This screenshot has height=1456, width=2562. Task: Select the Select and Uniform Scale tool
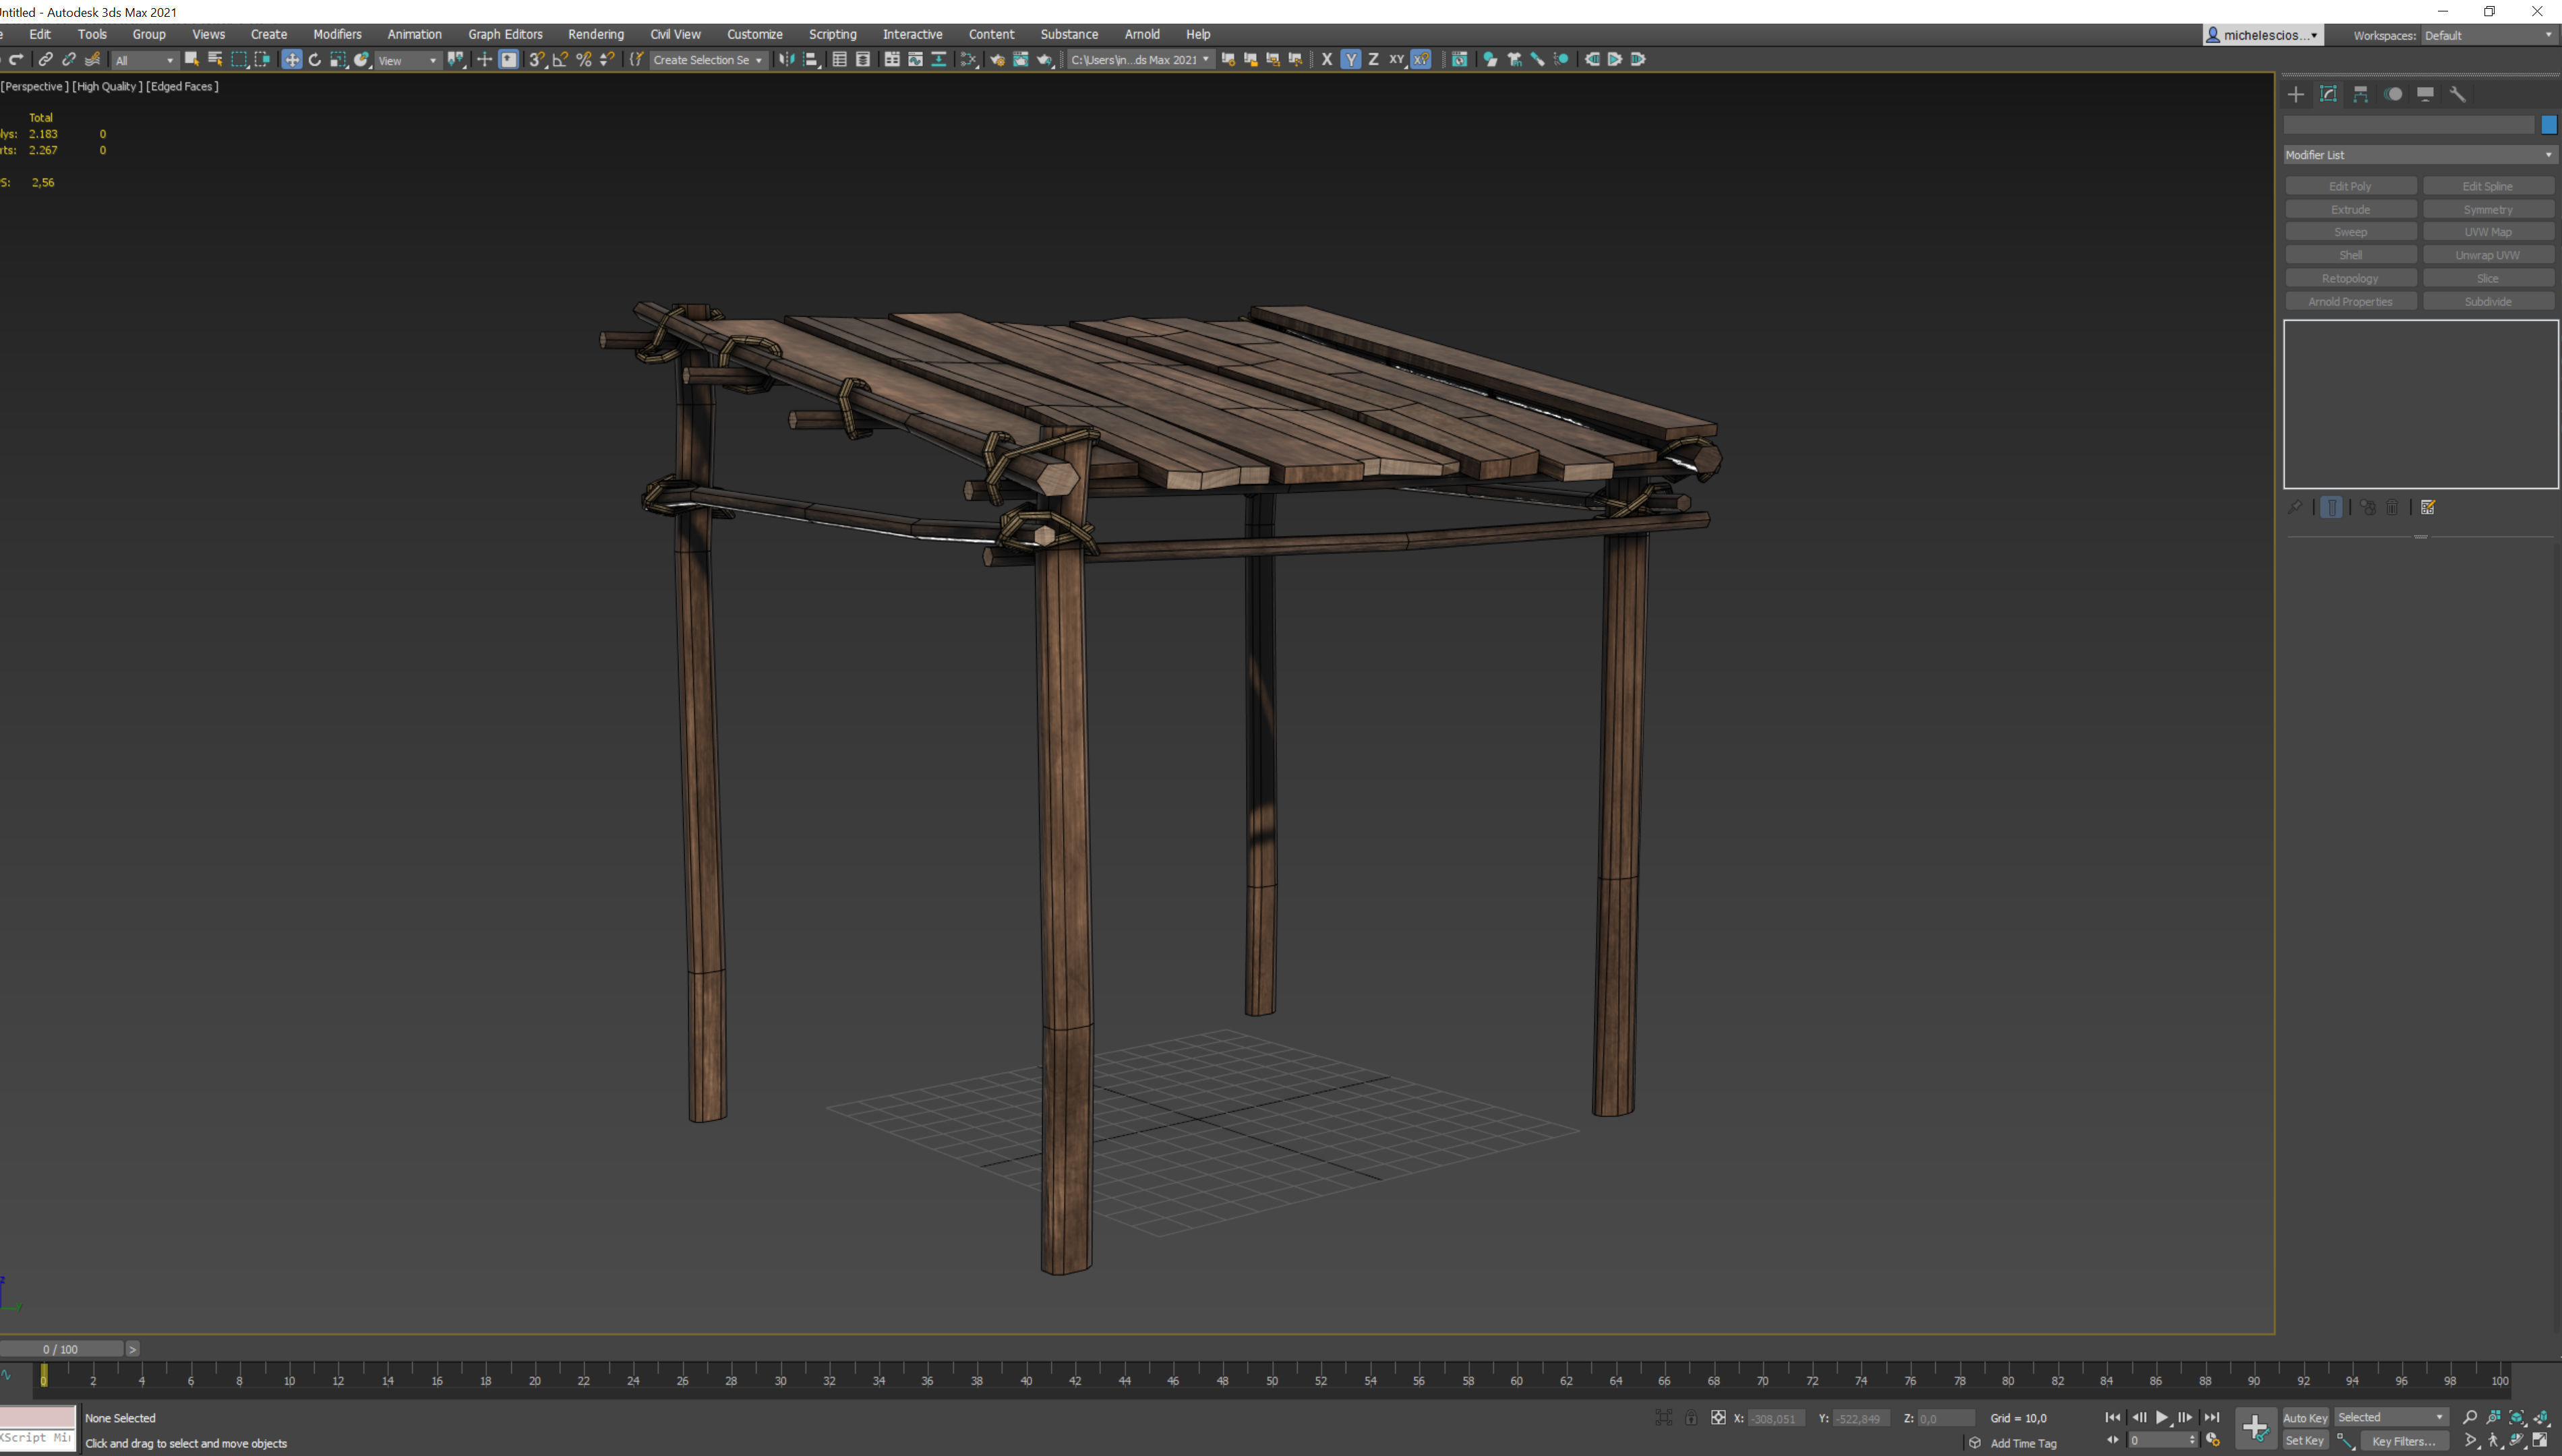(x=338, y=60)
